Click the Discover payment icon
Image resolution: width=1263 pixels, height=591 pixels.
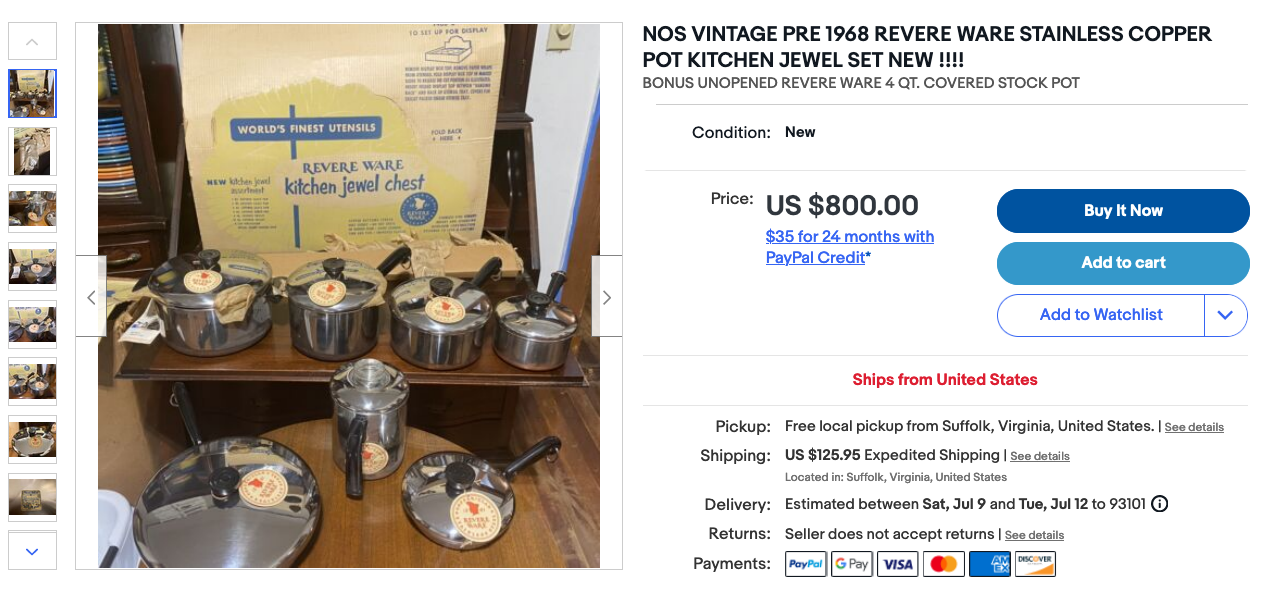[1035, 563]
